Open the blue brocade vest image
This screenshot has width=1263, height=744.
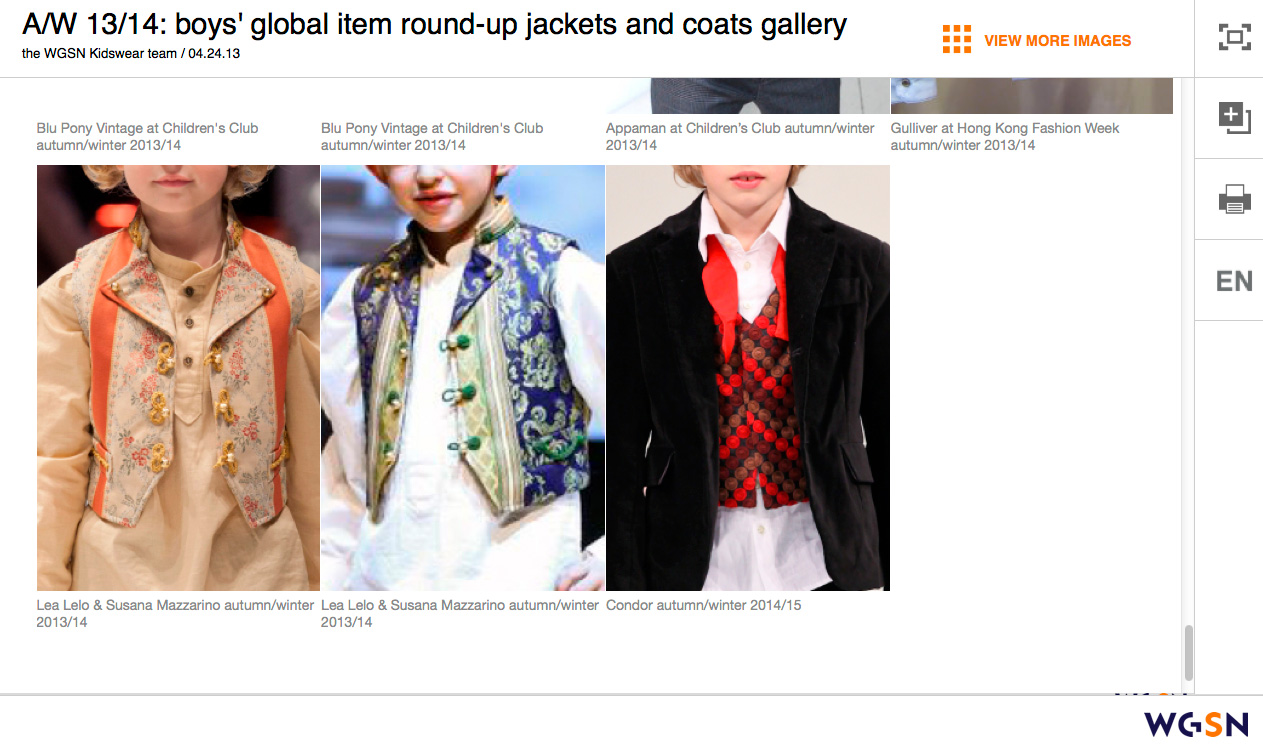click(x=463, y=378)
